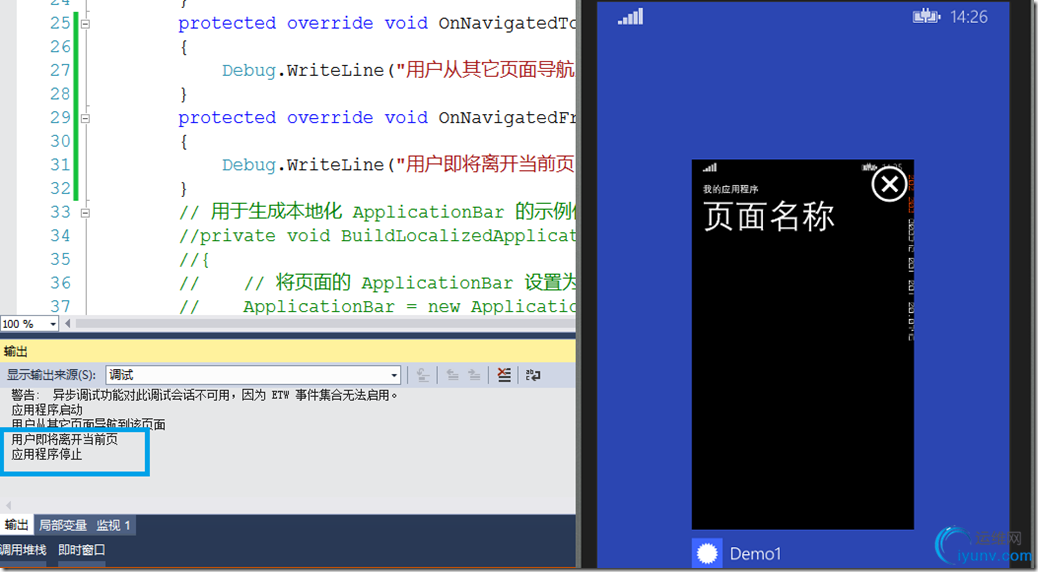Click the 输出 panel title bar
Viewport: 1038px width, 572px height.
[288, 352]
